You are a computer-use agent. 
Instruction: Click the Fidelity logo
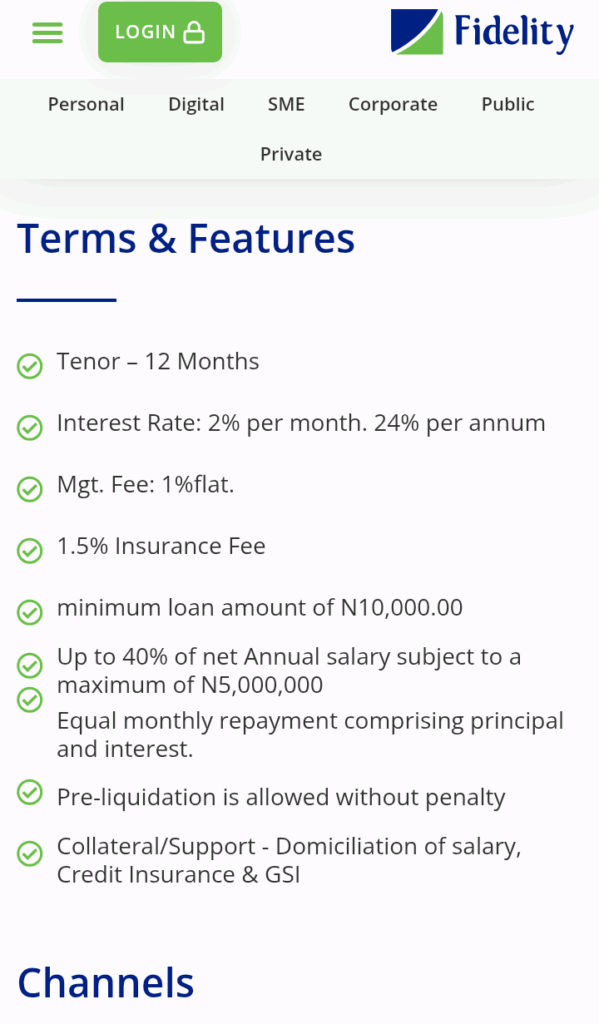tap(482, 31)
